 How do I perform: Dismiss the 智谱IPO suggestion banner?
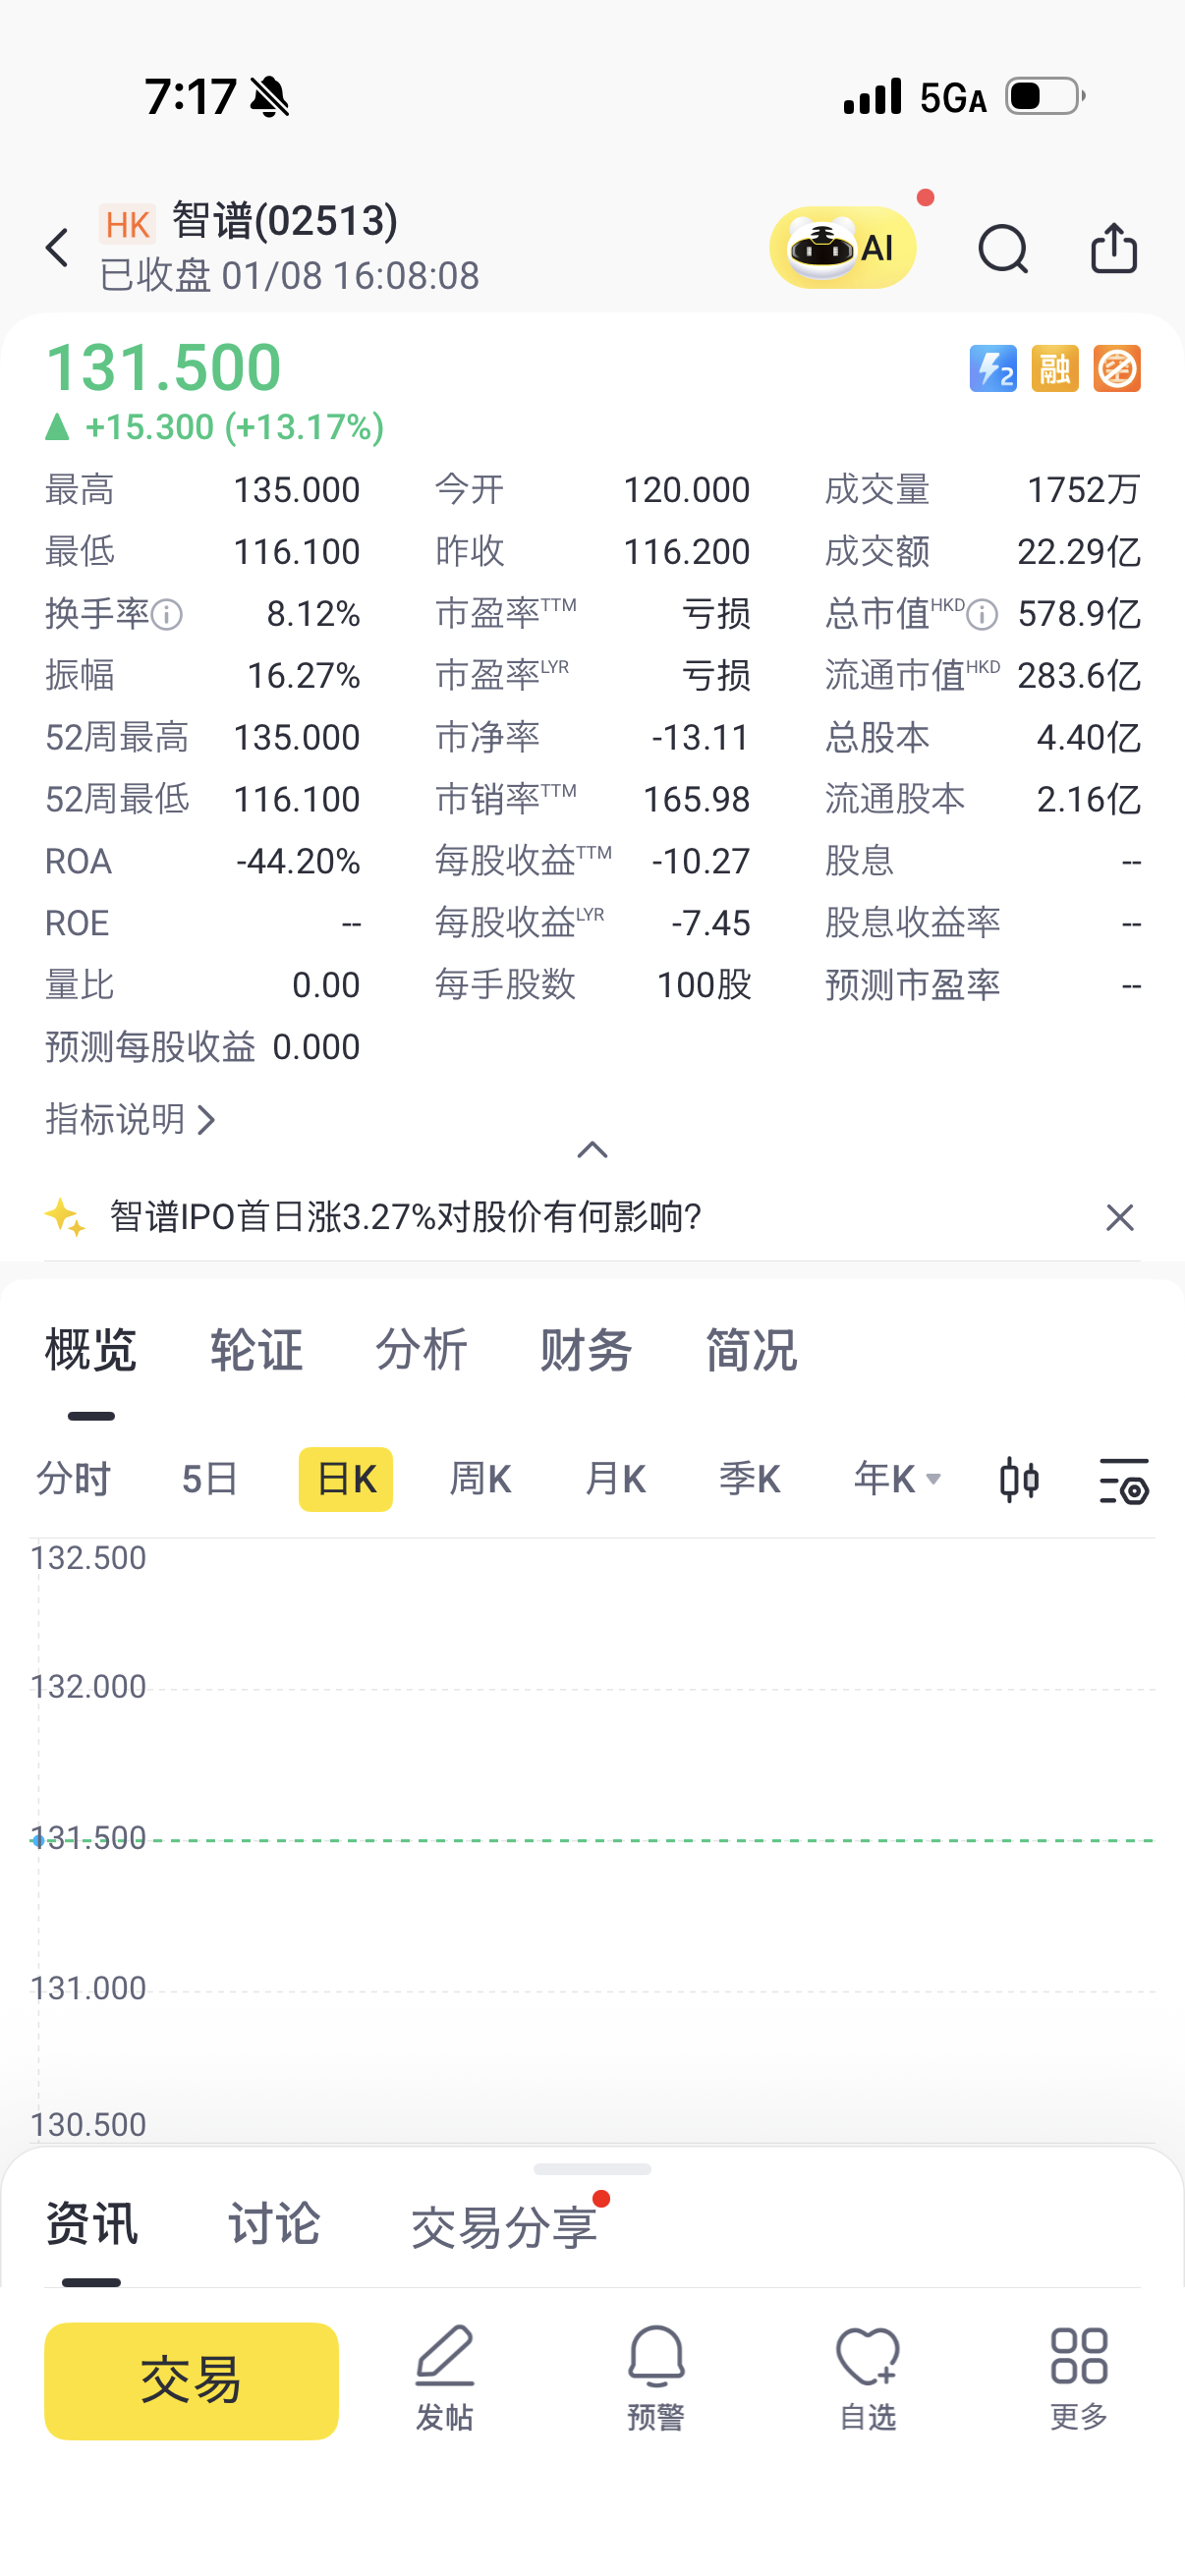pos(1119,1217)
